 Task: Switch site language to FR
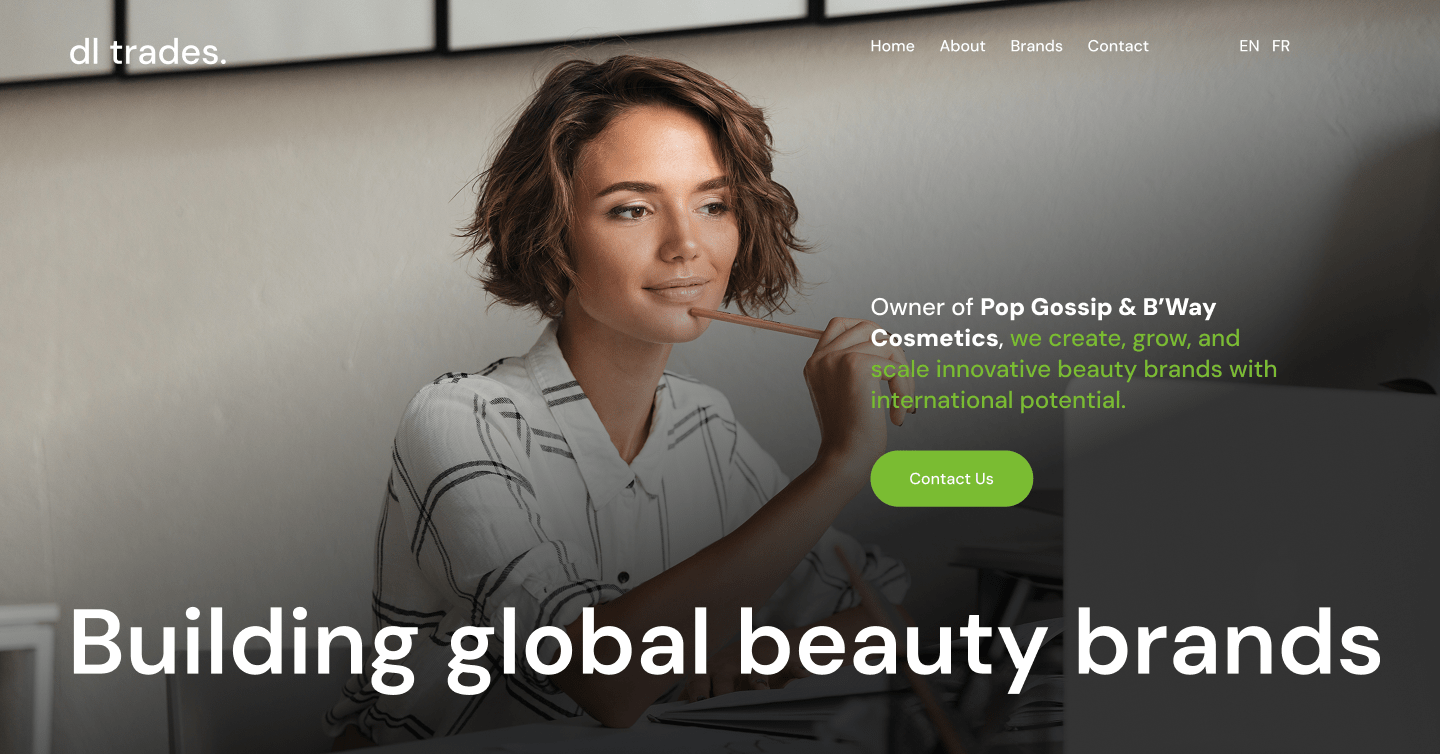pyautogui.click(x=1281, y=46)
